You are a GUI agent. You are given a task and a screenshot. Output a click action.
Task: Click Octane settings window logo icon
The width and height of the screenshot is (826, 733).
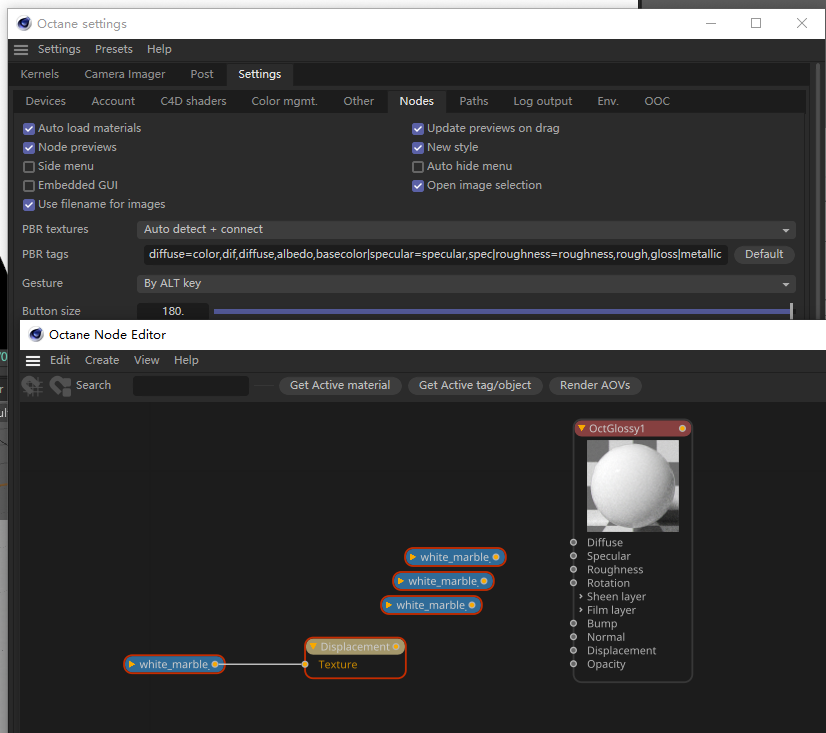point(24,24)
